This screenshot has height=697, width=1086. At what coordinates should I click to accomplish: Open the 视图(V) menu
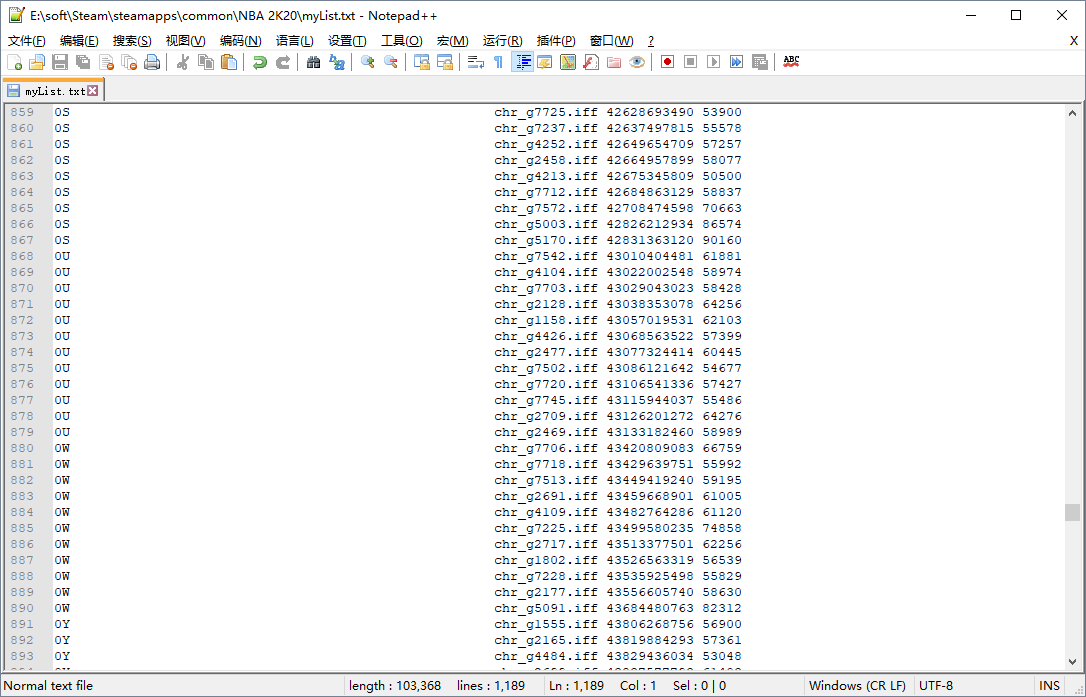click(x=186, y=41)
